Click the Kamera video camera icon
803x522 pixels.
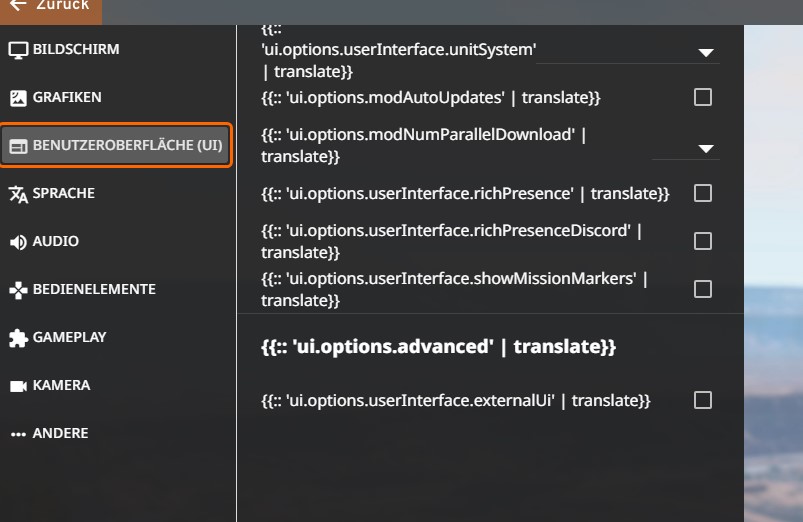pos(18,386)
